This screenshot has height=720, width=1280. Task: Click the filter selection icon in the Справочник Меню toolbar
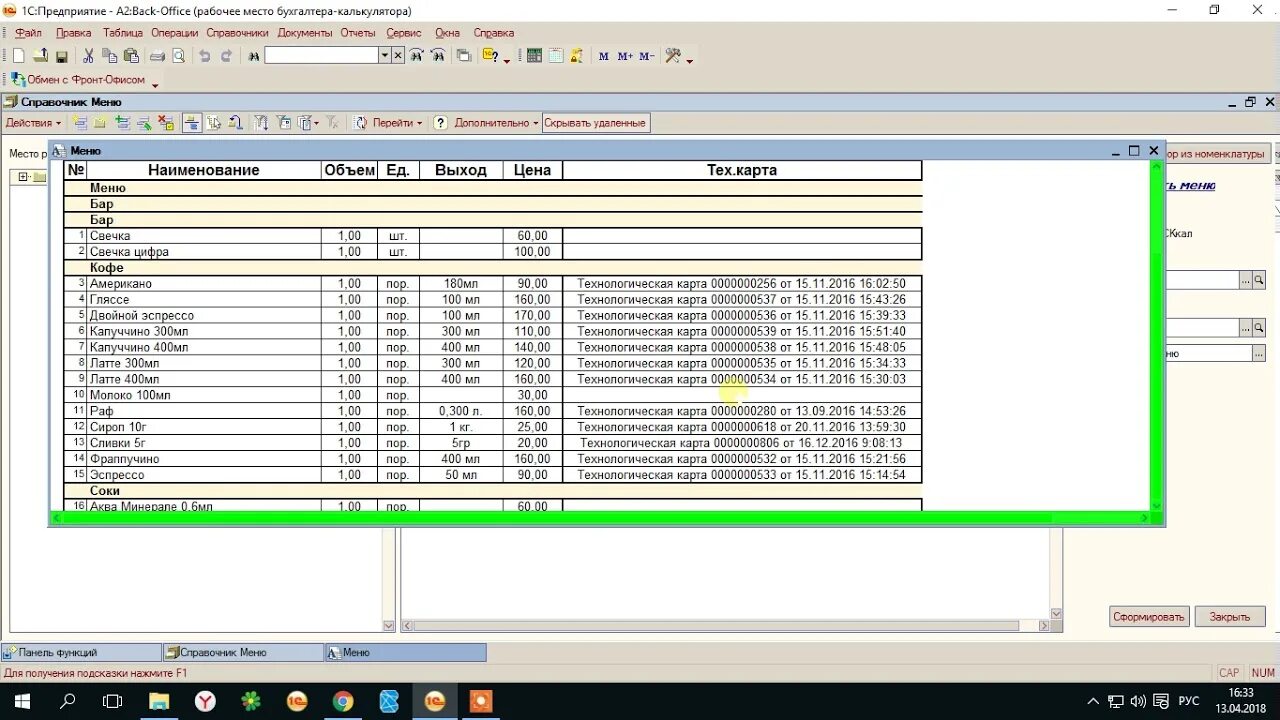(261, 123)
